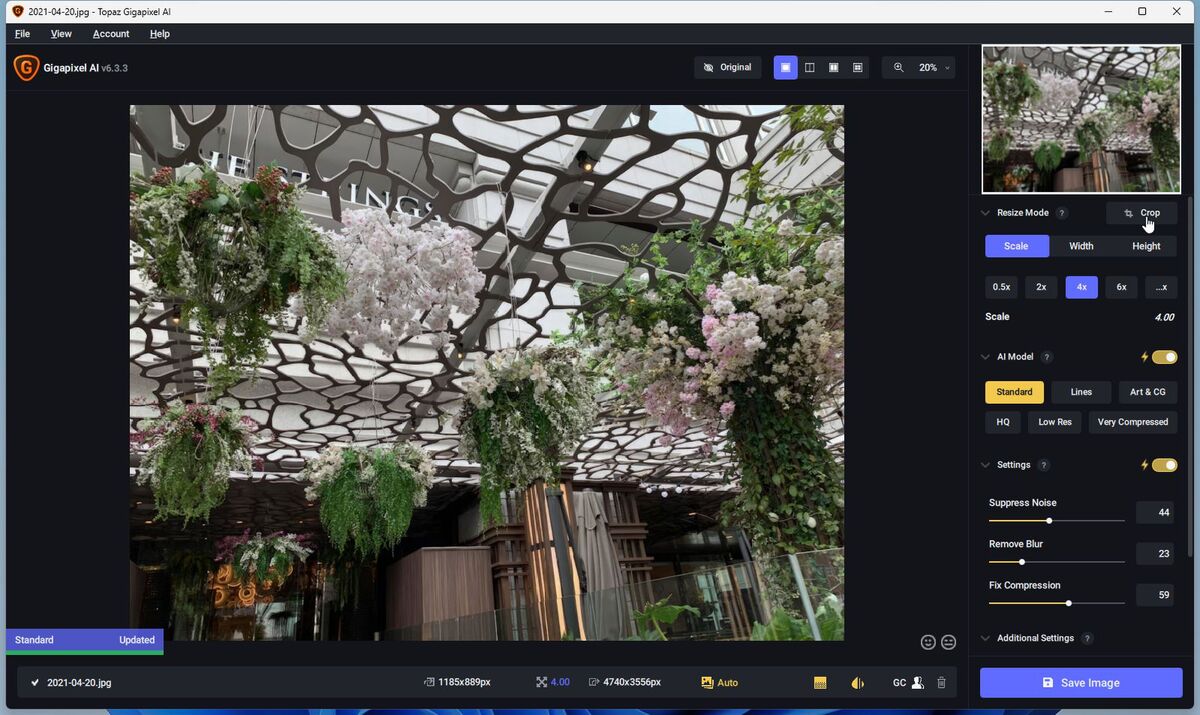Collapse the AI Model section
Image resolution: width=1200 pixels, height=715 pixels.
coord(985,357)
